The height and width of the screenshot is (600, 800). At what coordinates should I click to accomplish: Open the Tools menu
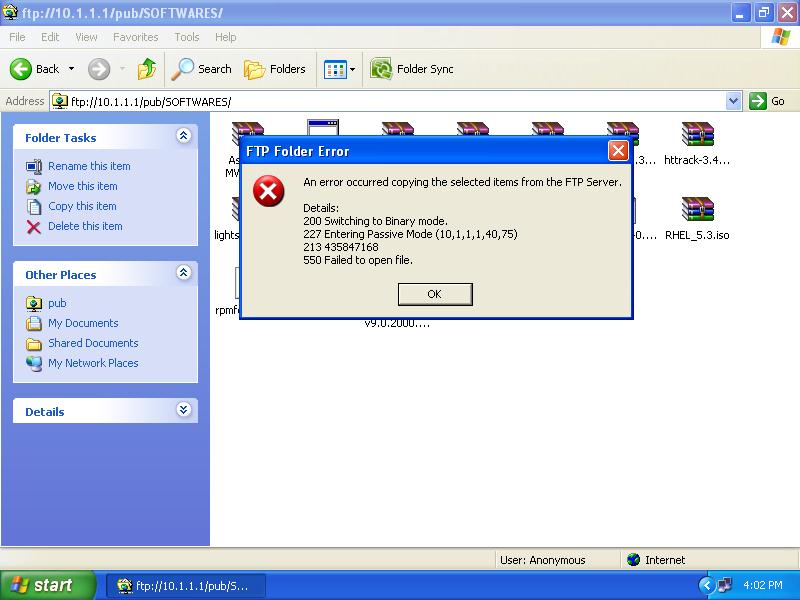(x=187, y=37)
